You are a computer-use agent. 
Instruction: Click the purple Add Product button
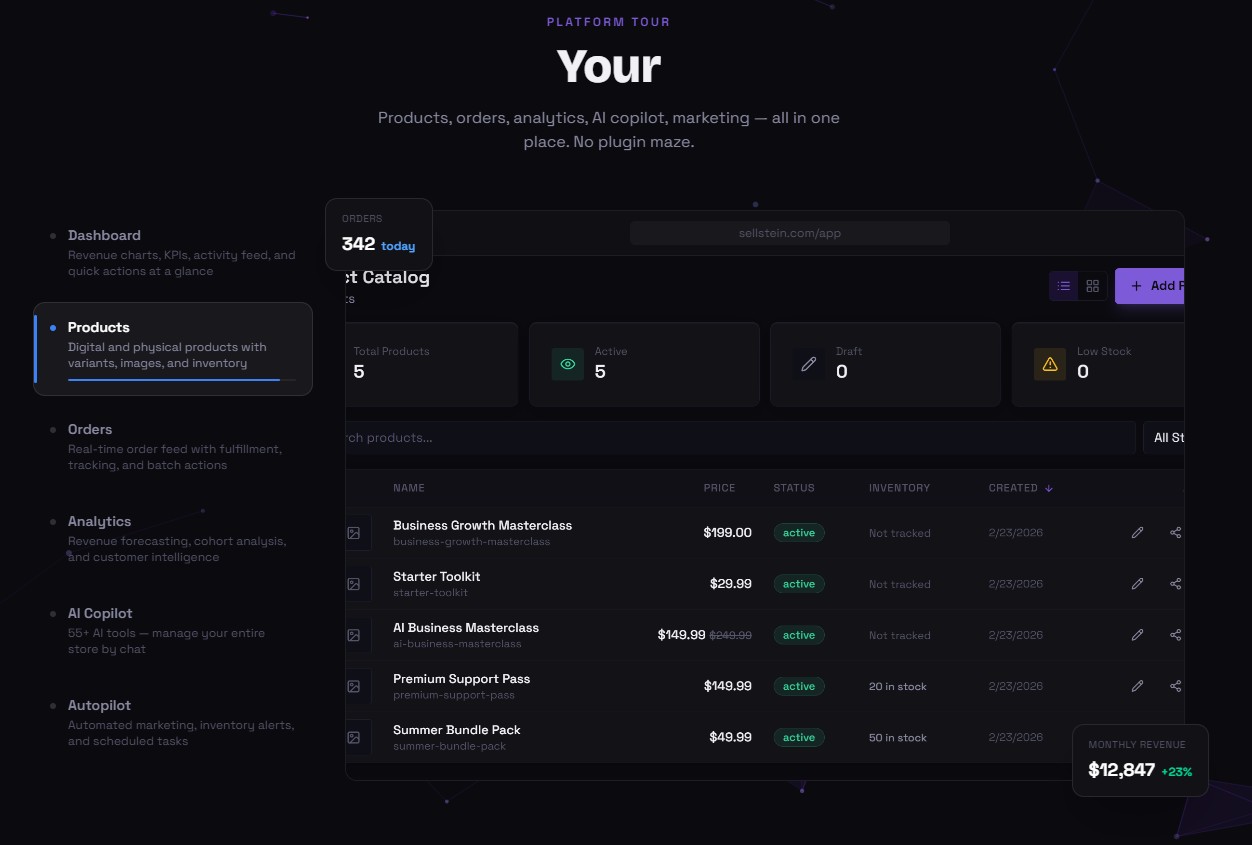[x=1151, y=286]
